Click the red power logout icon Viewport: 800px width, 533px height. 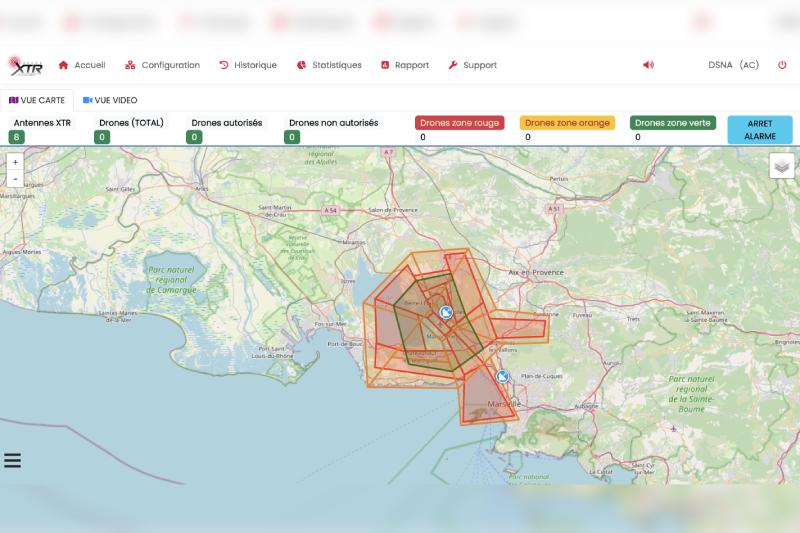(x=782, y=65)
